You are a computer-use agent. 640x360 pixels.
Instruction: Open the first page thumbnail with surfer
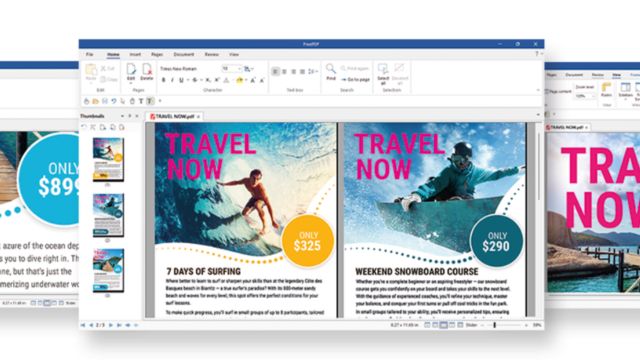pos(108,160)
